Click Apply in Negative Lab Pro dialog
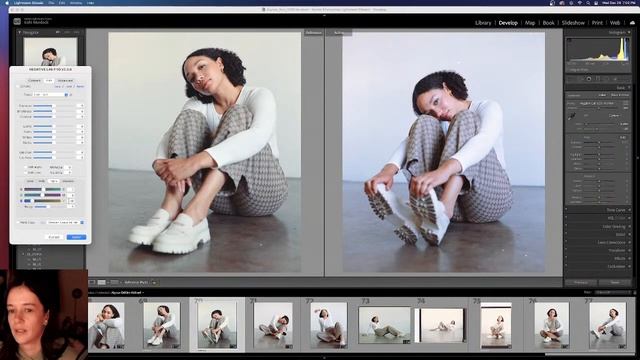The height and width of the screenshot is (360, 640). 76,237
